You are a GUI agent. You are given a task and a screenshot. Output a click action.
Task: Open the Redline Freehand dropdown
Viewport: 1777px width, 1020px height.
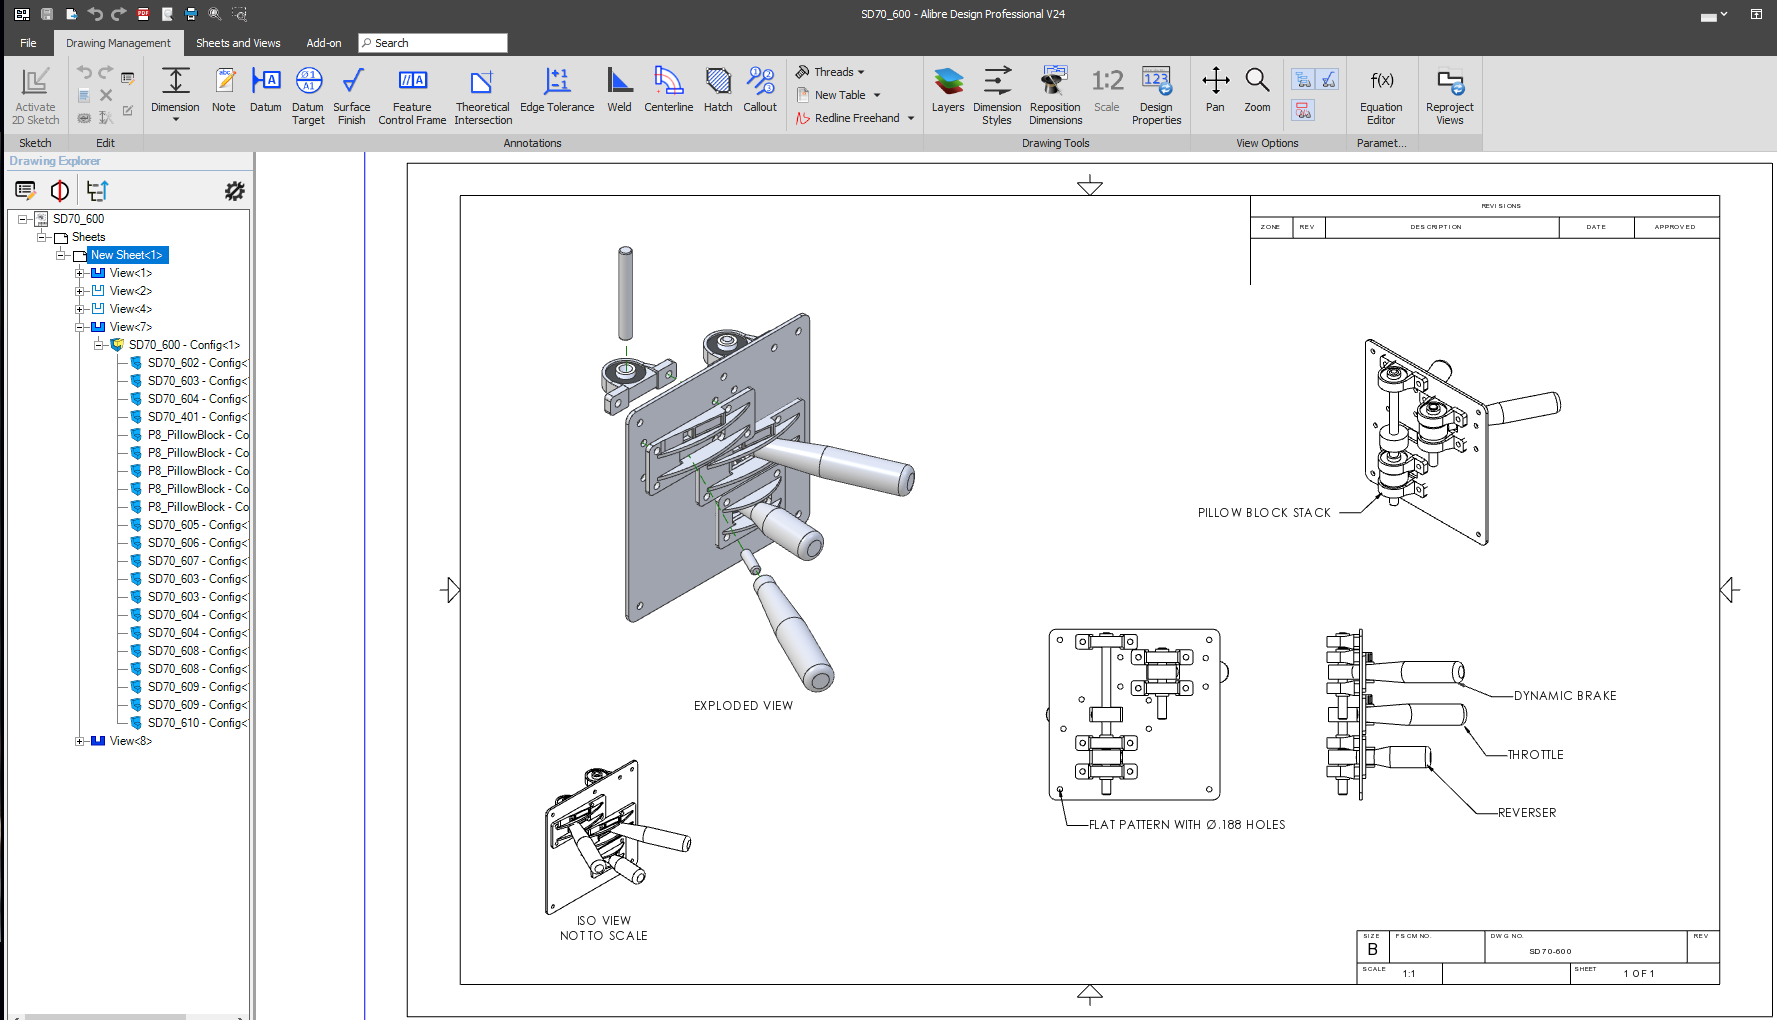855,118
